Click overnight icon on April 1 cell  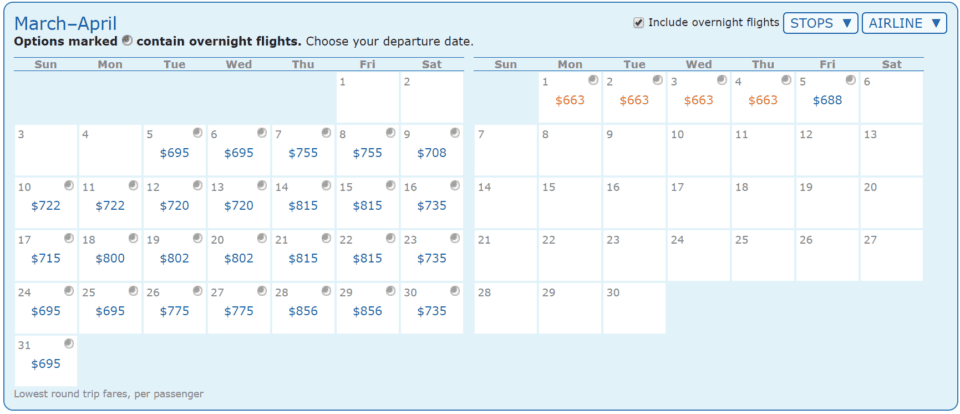click(594, 80)
